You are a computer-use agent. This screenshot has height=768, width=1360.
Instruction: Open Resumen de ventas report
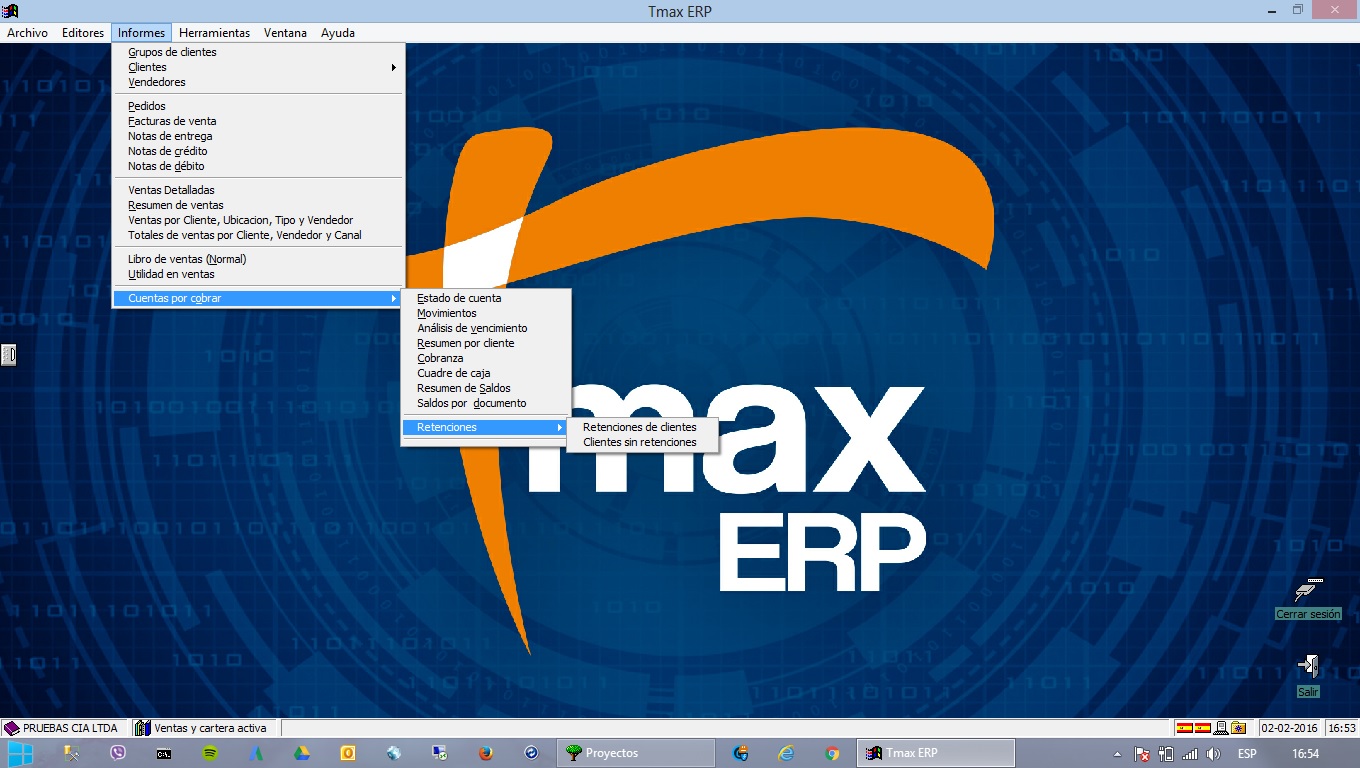[x=258, y=205]
